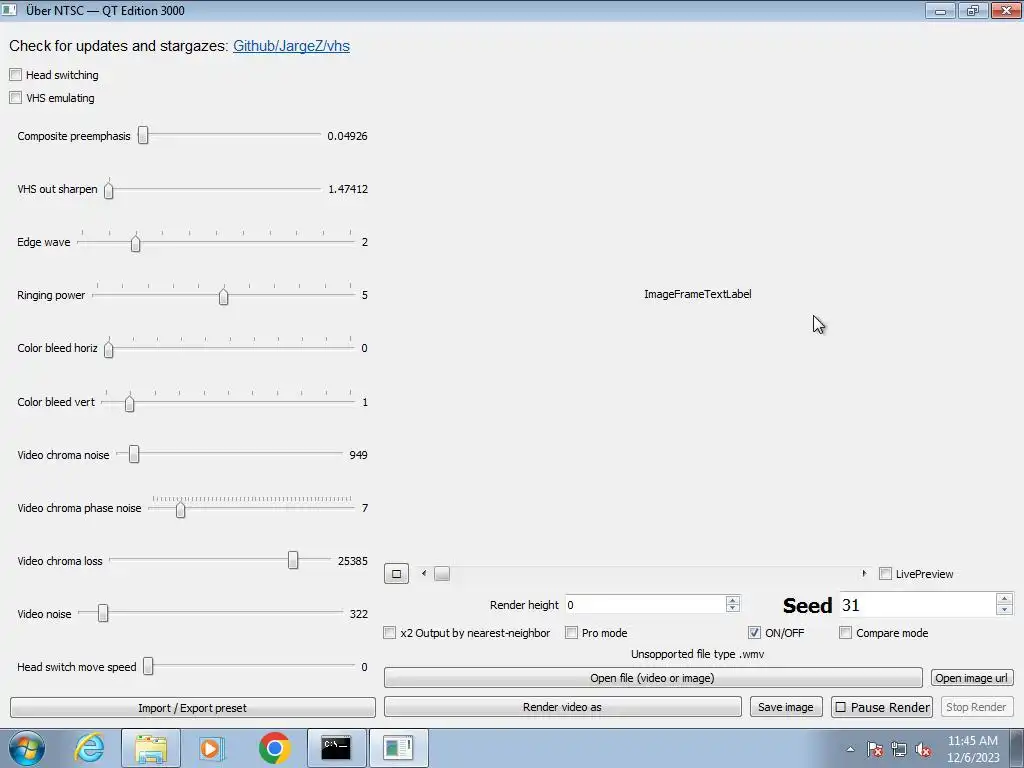Open Windows Explorer from the taskbar
1024x768 pixels.
tap(151, 748)
